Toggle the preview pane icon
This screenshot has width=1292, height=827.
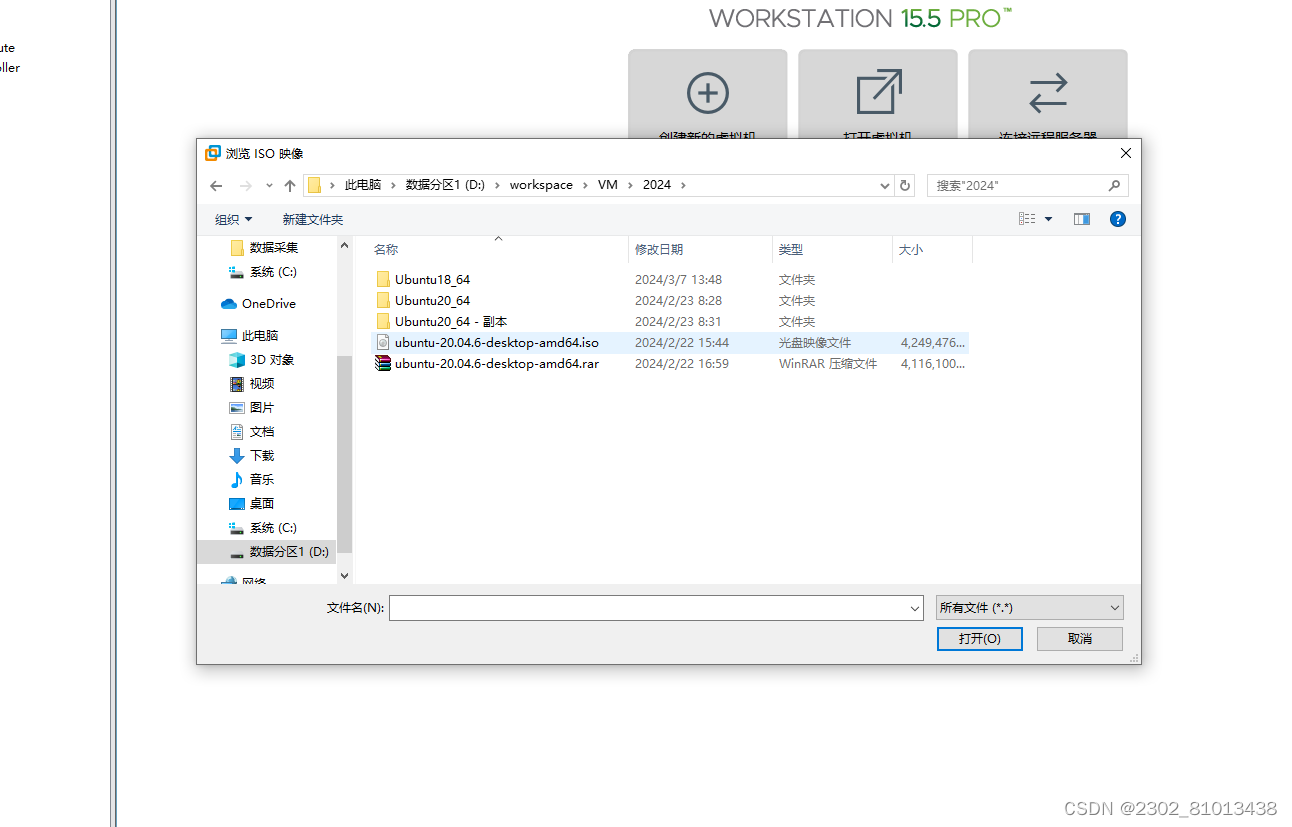point(1082,219)
